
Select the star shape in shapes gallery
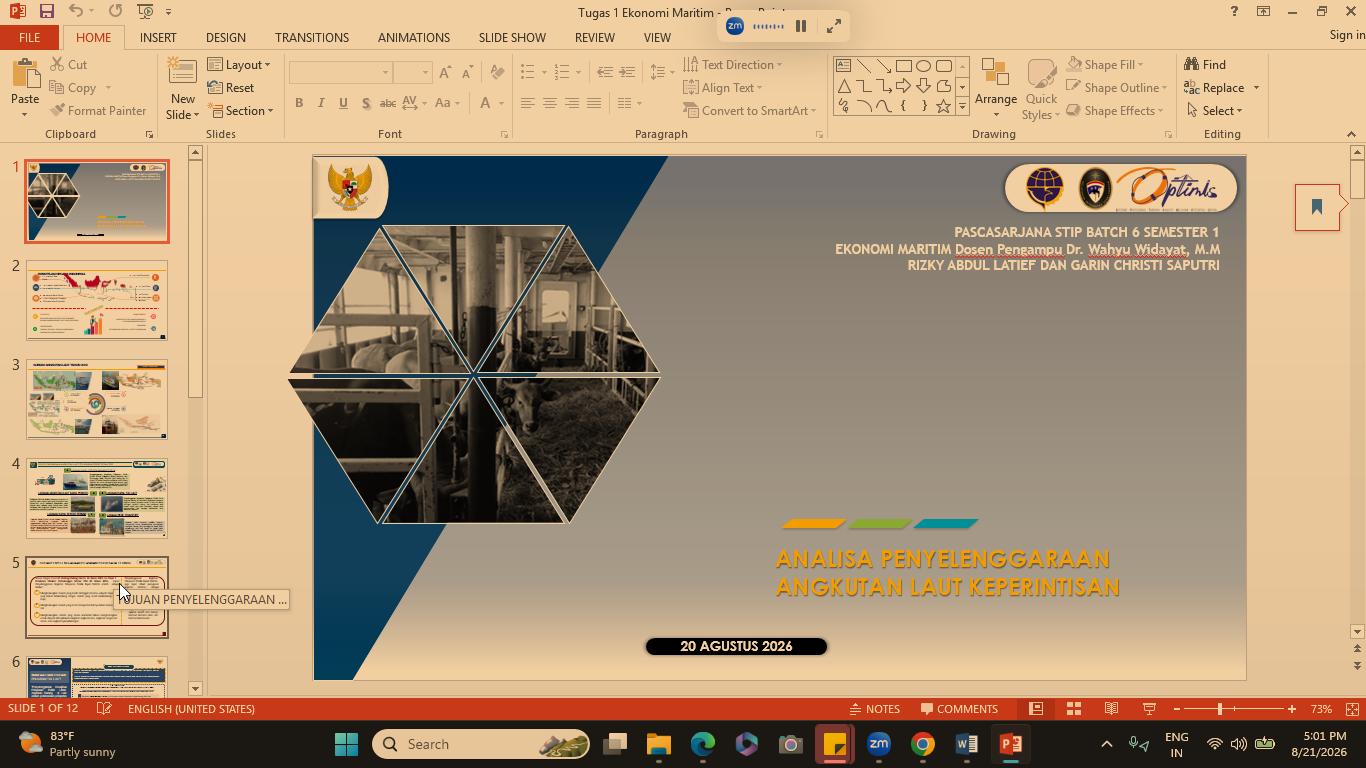943,106
